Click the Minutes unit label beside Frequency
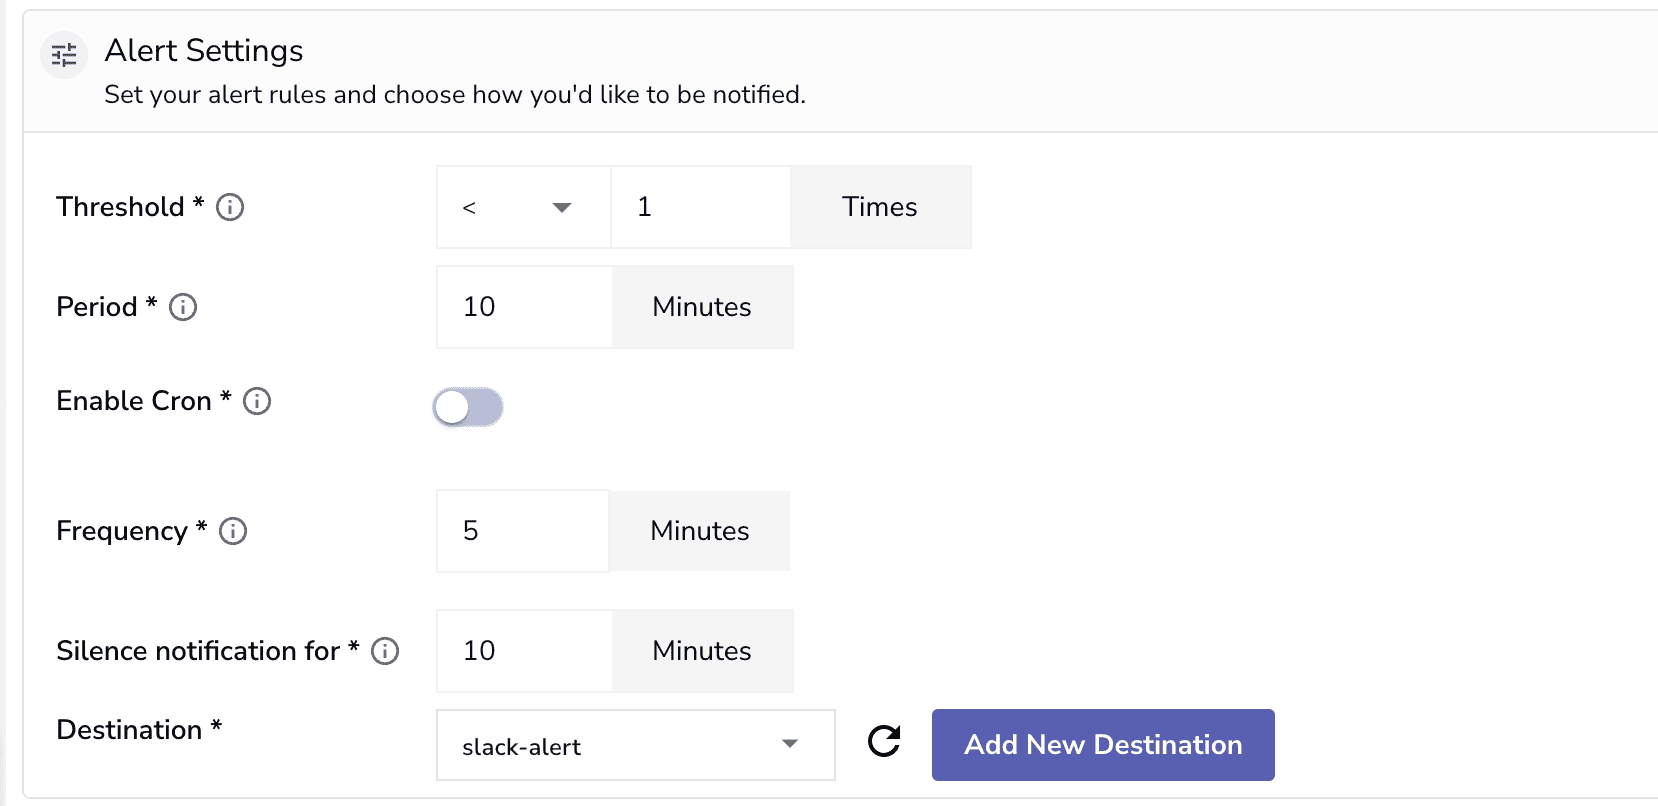 click(x=699, y=531)
